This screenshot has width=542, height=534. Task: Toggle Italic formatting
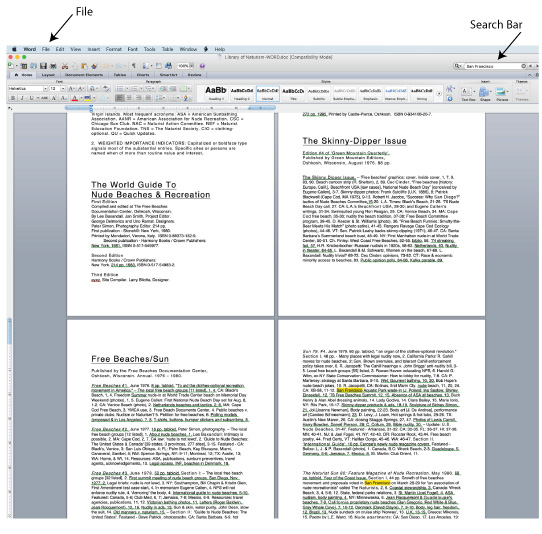pyautogui.click(x=22, y=98)
